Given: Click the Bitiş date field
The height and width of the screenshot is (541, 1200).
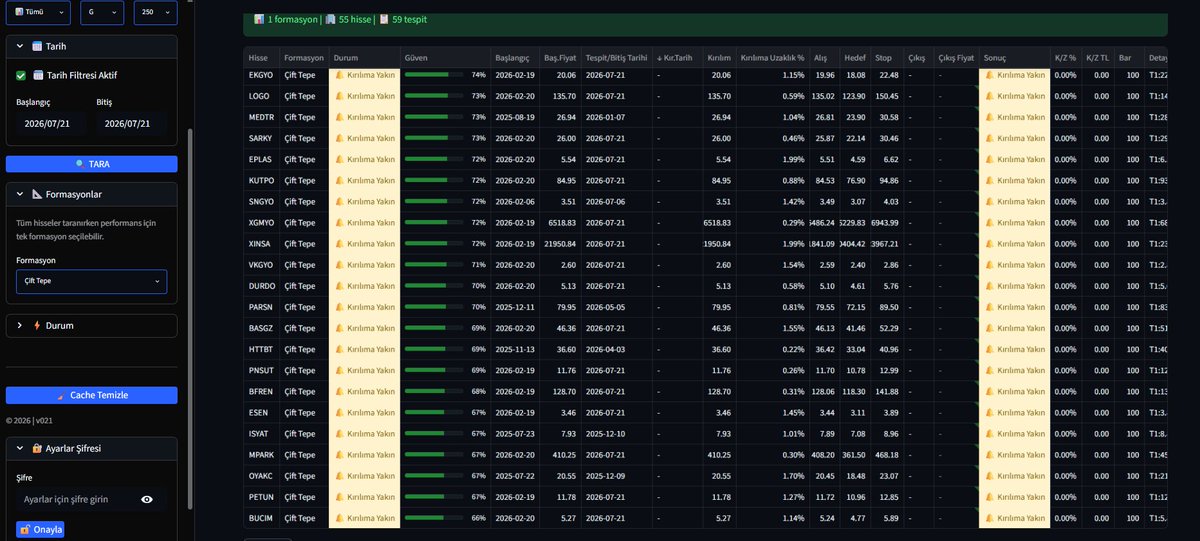Looking at the screenshot, I should click(130, 123).
